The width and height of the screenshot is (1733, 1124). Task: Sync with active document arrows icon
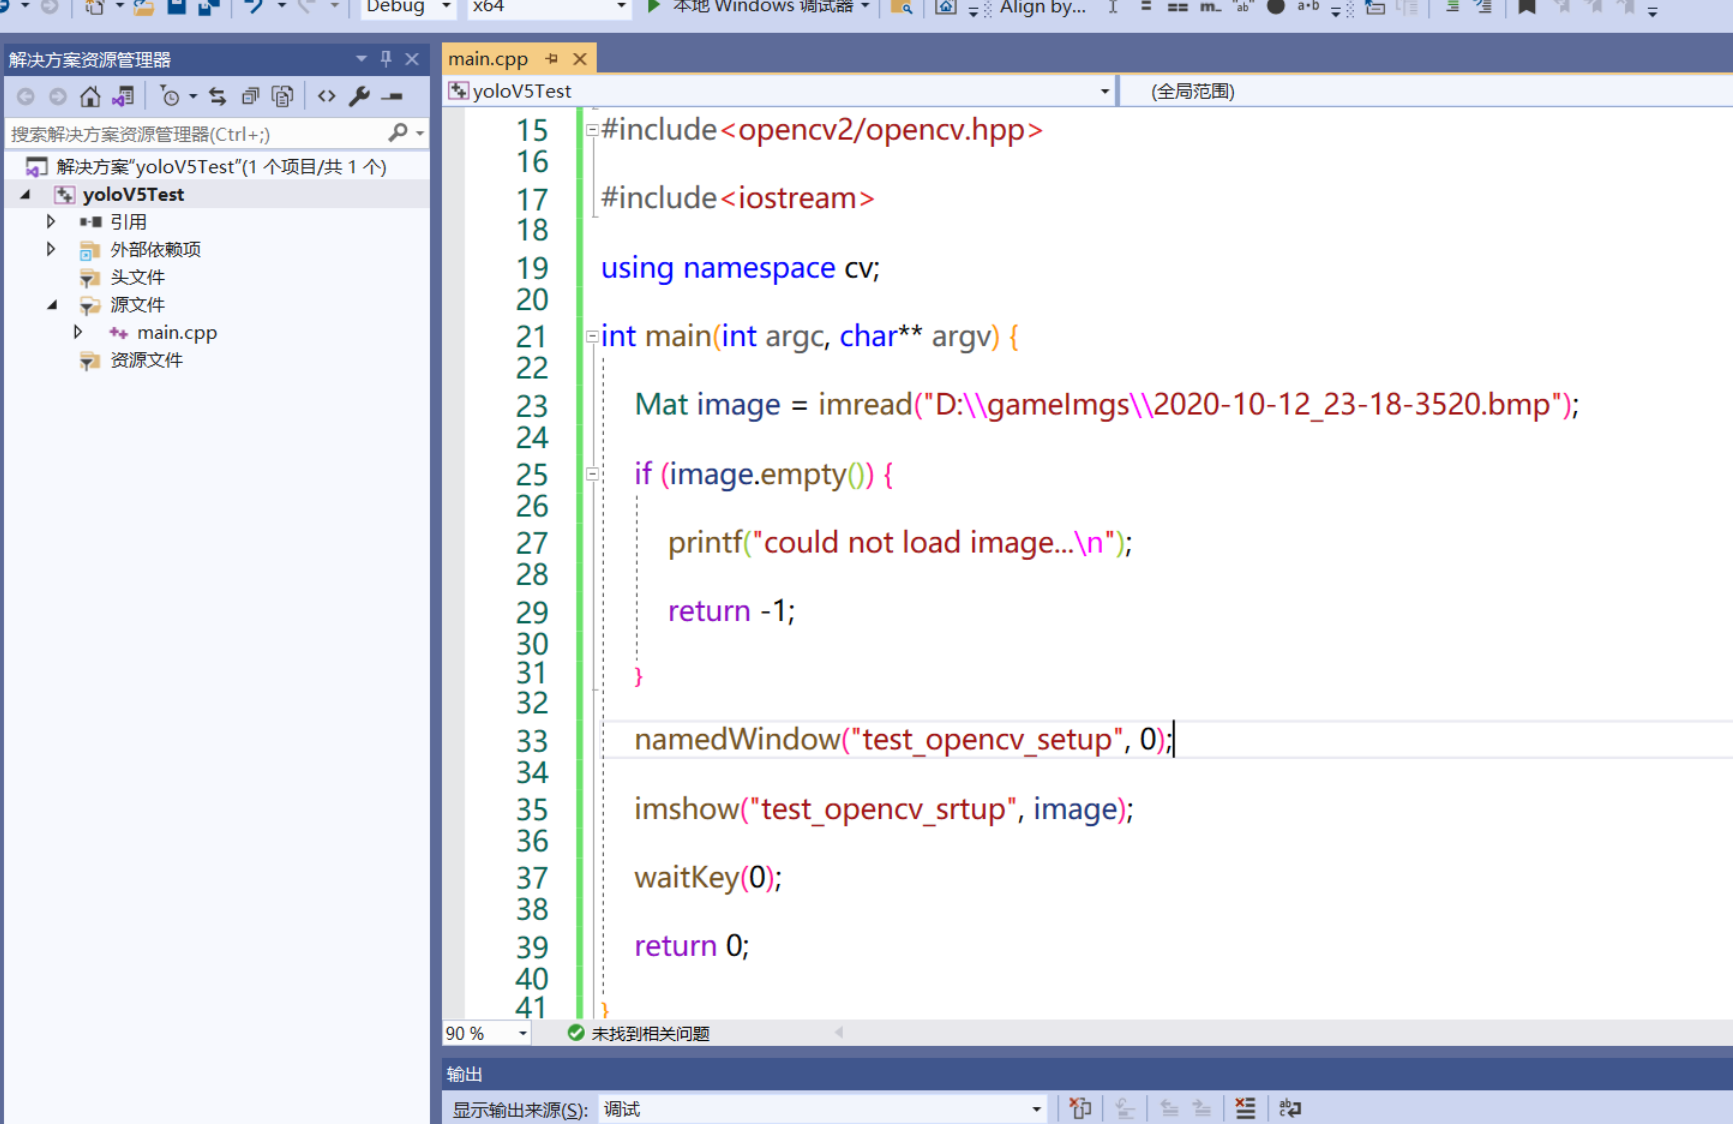[217, 96]
